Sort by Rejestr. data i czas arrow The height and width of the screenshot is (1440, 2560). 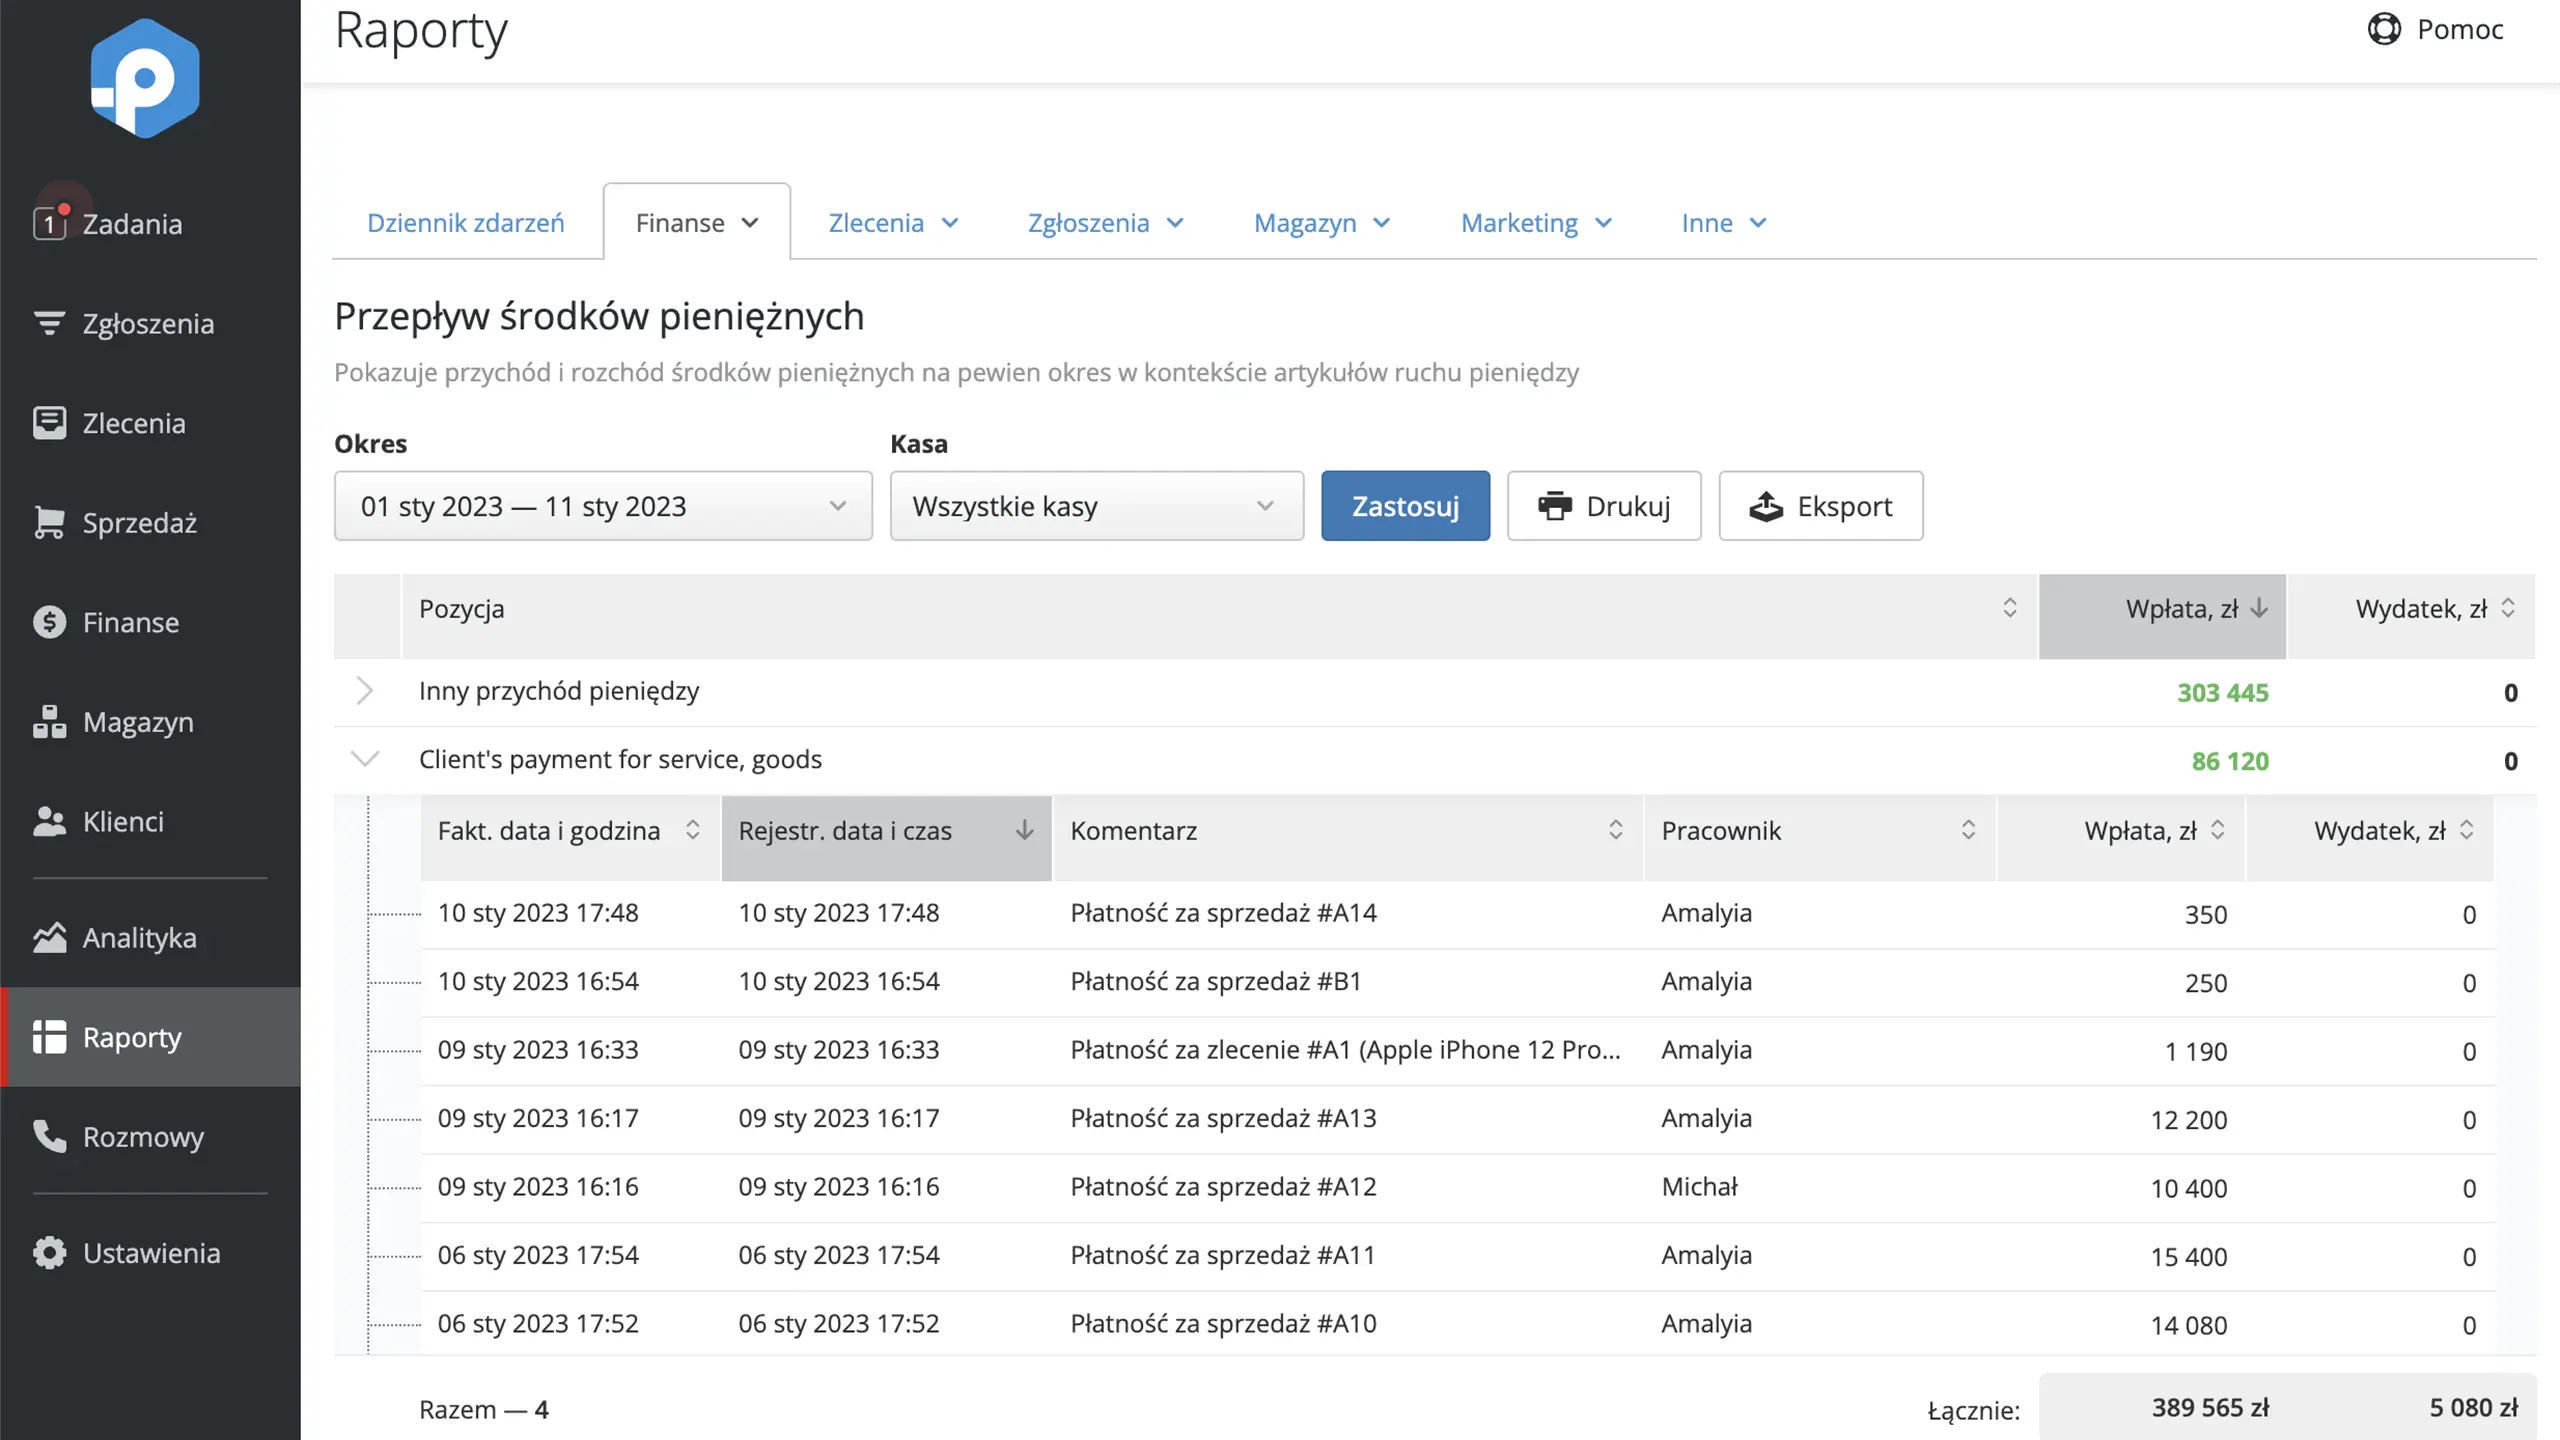pos(1024,830)
